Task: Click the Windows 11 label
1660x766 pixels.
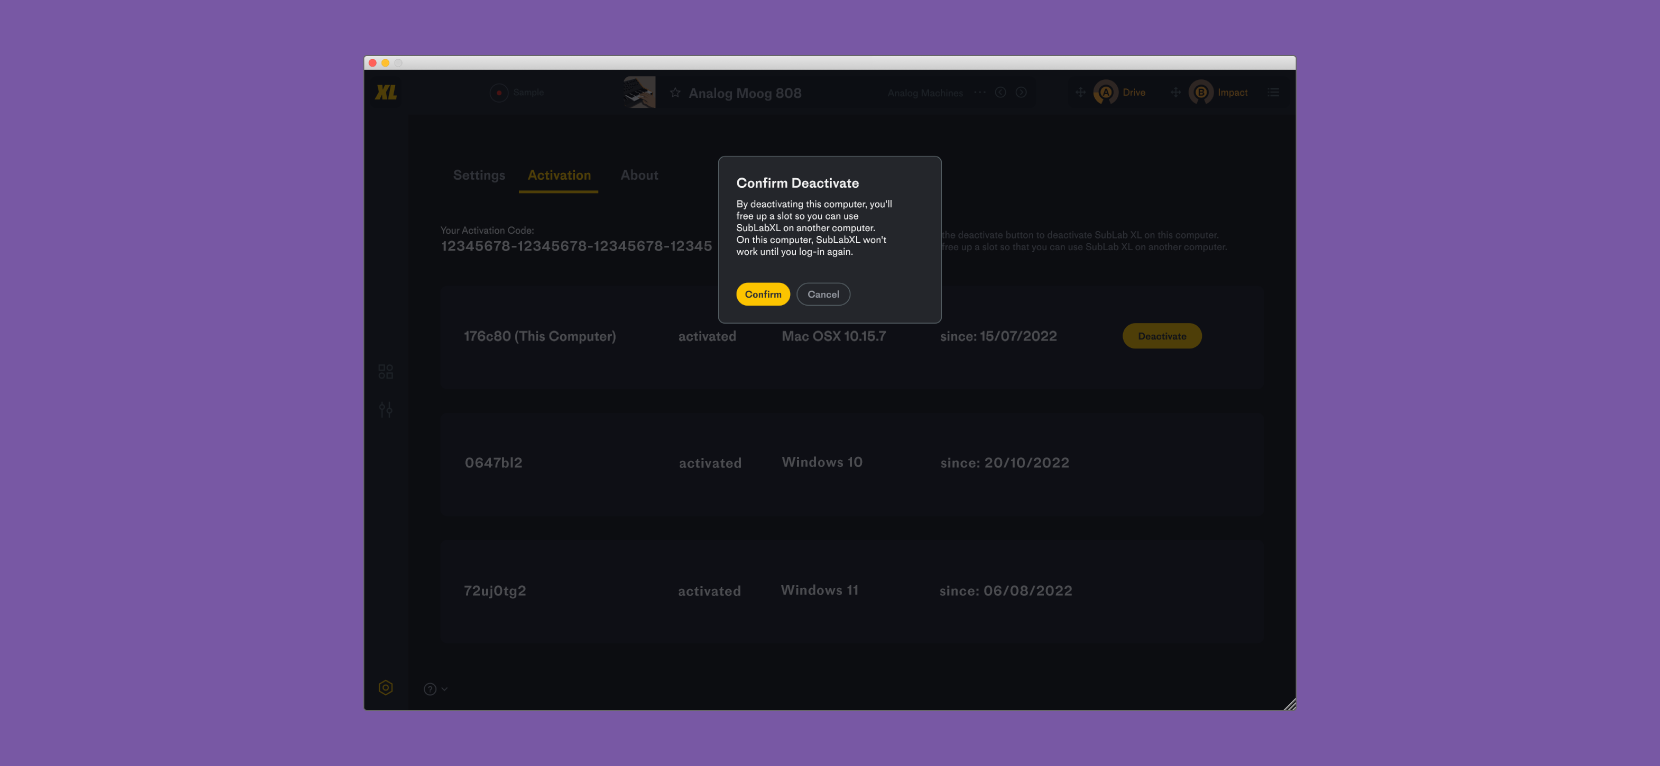Action: tap(820, 590)
